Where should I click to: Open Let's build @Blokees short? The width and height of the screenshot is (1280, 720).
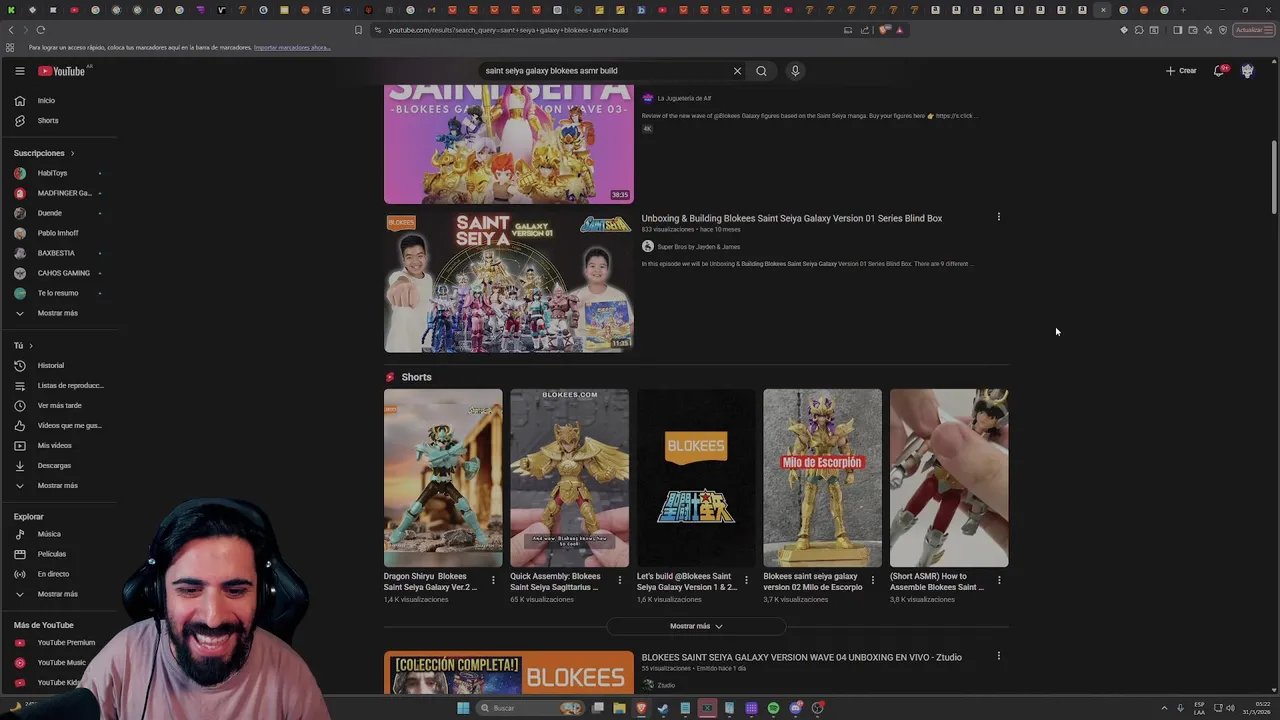click(x=696, y=478)
